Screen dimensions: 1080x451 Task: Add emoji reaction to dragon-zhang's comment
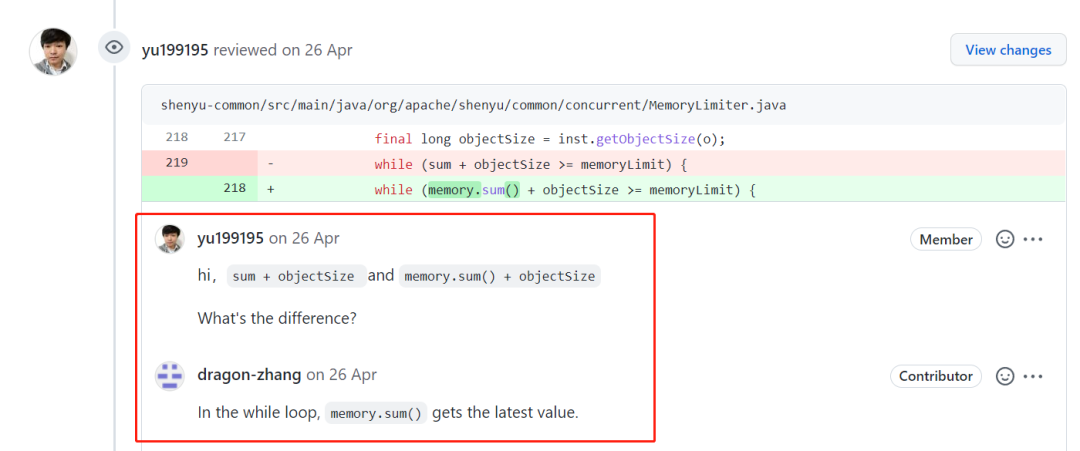[1006, 376]
